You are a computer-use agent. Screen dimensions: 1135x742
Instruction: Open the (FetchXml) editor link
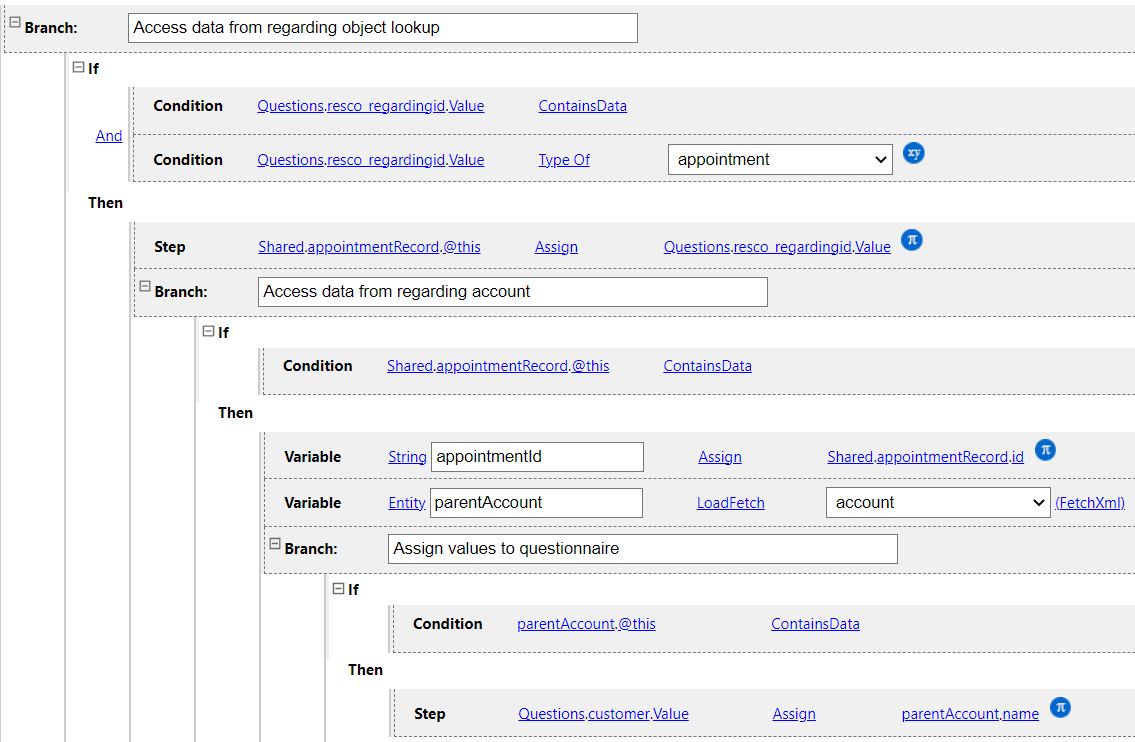(x=1089, y=503)
